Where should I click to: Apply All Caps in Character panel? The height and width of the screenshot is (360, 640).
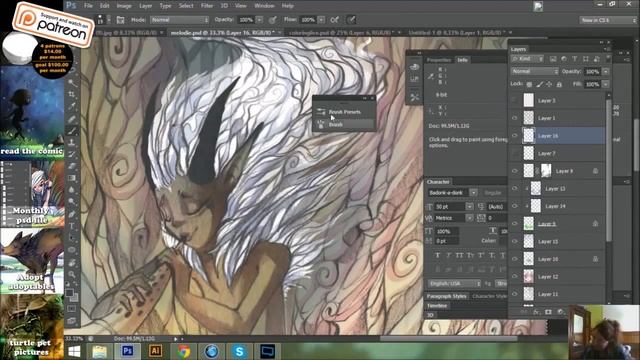coord(460,256)
